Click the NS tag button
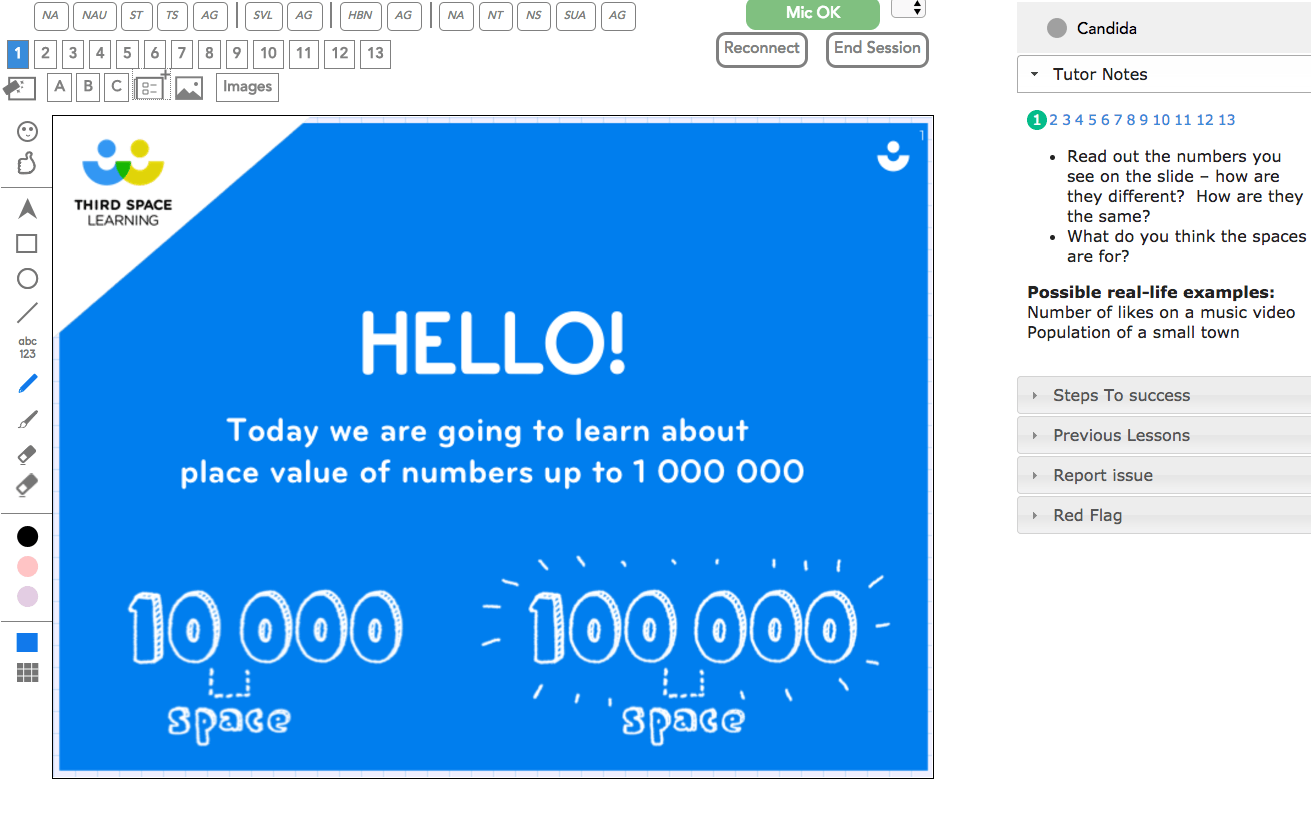 point(534,16)
